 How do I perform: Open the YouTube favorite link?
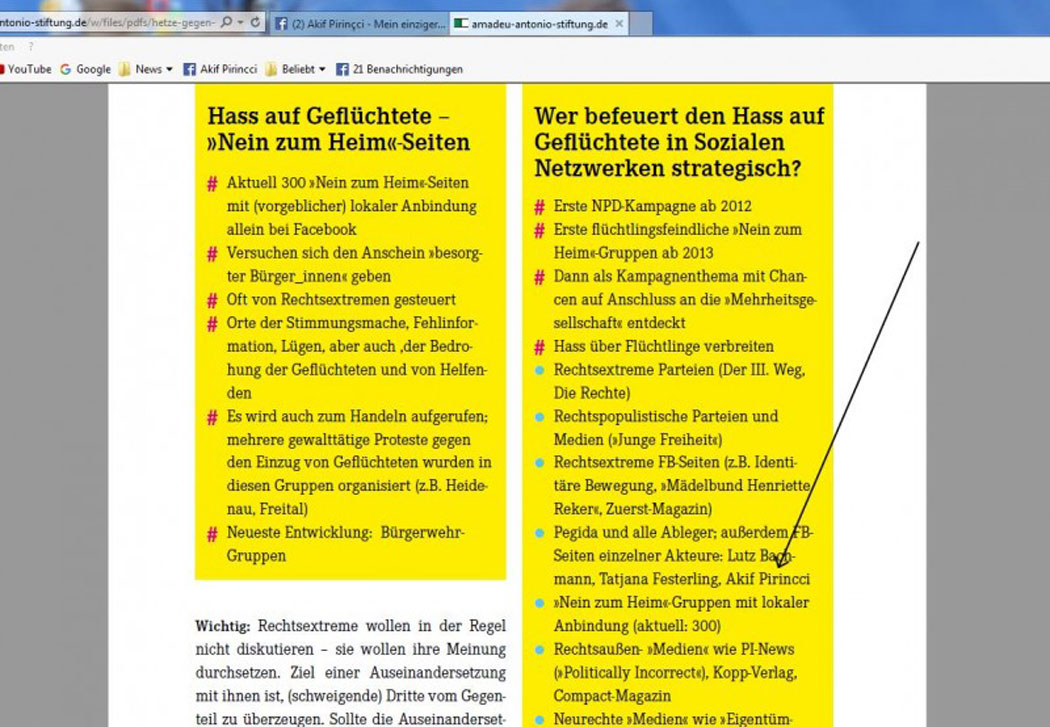click(x=24, y=69)
